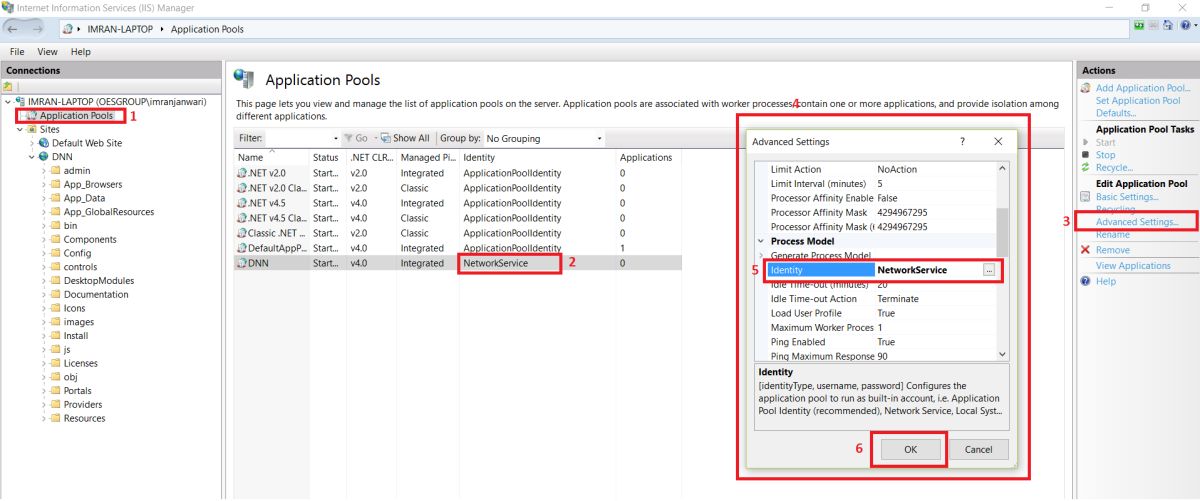Select the Resources folder in tree

84,419
